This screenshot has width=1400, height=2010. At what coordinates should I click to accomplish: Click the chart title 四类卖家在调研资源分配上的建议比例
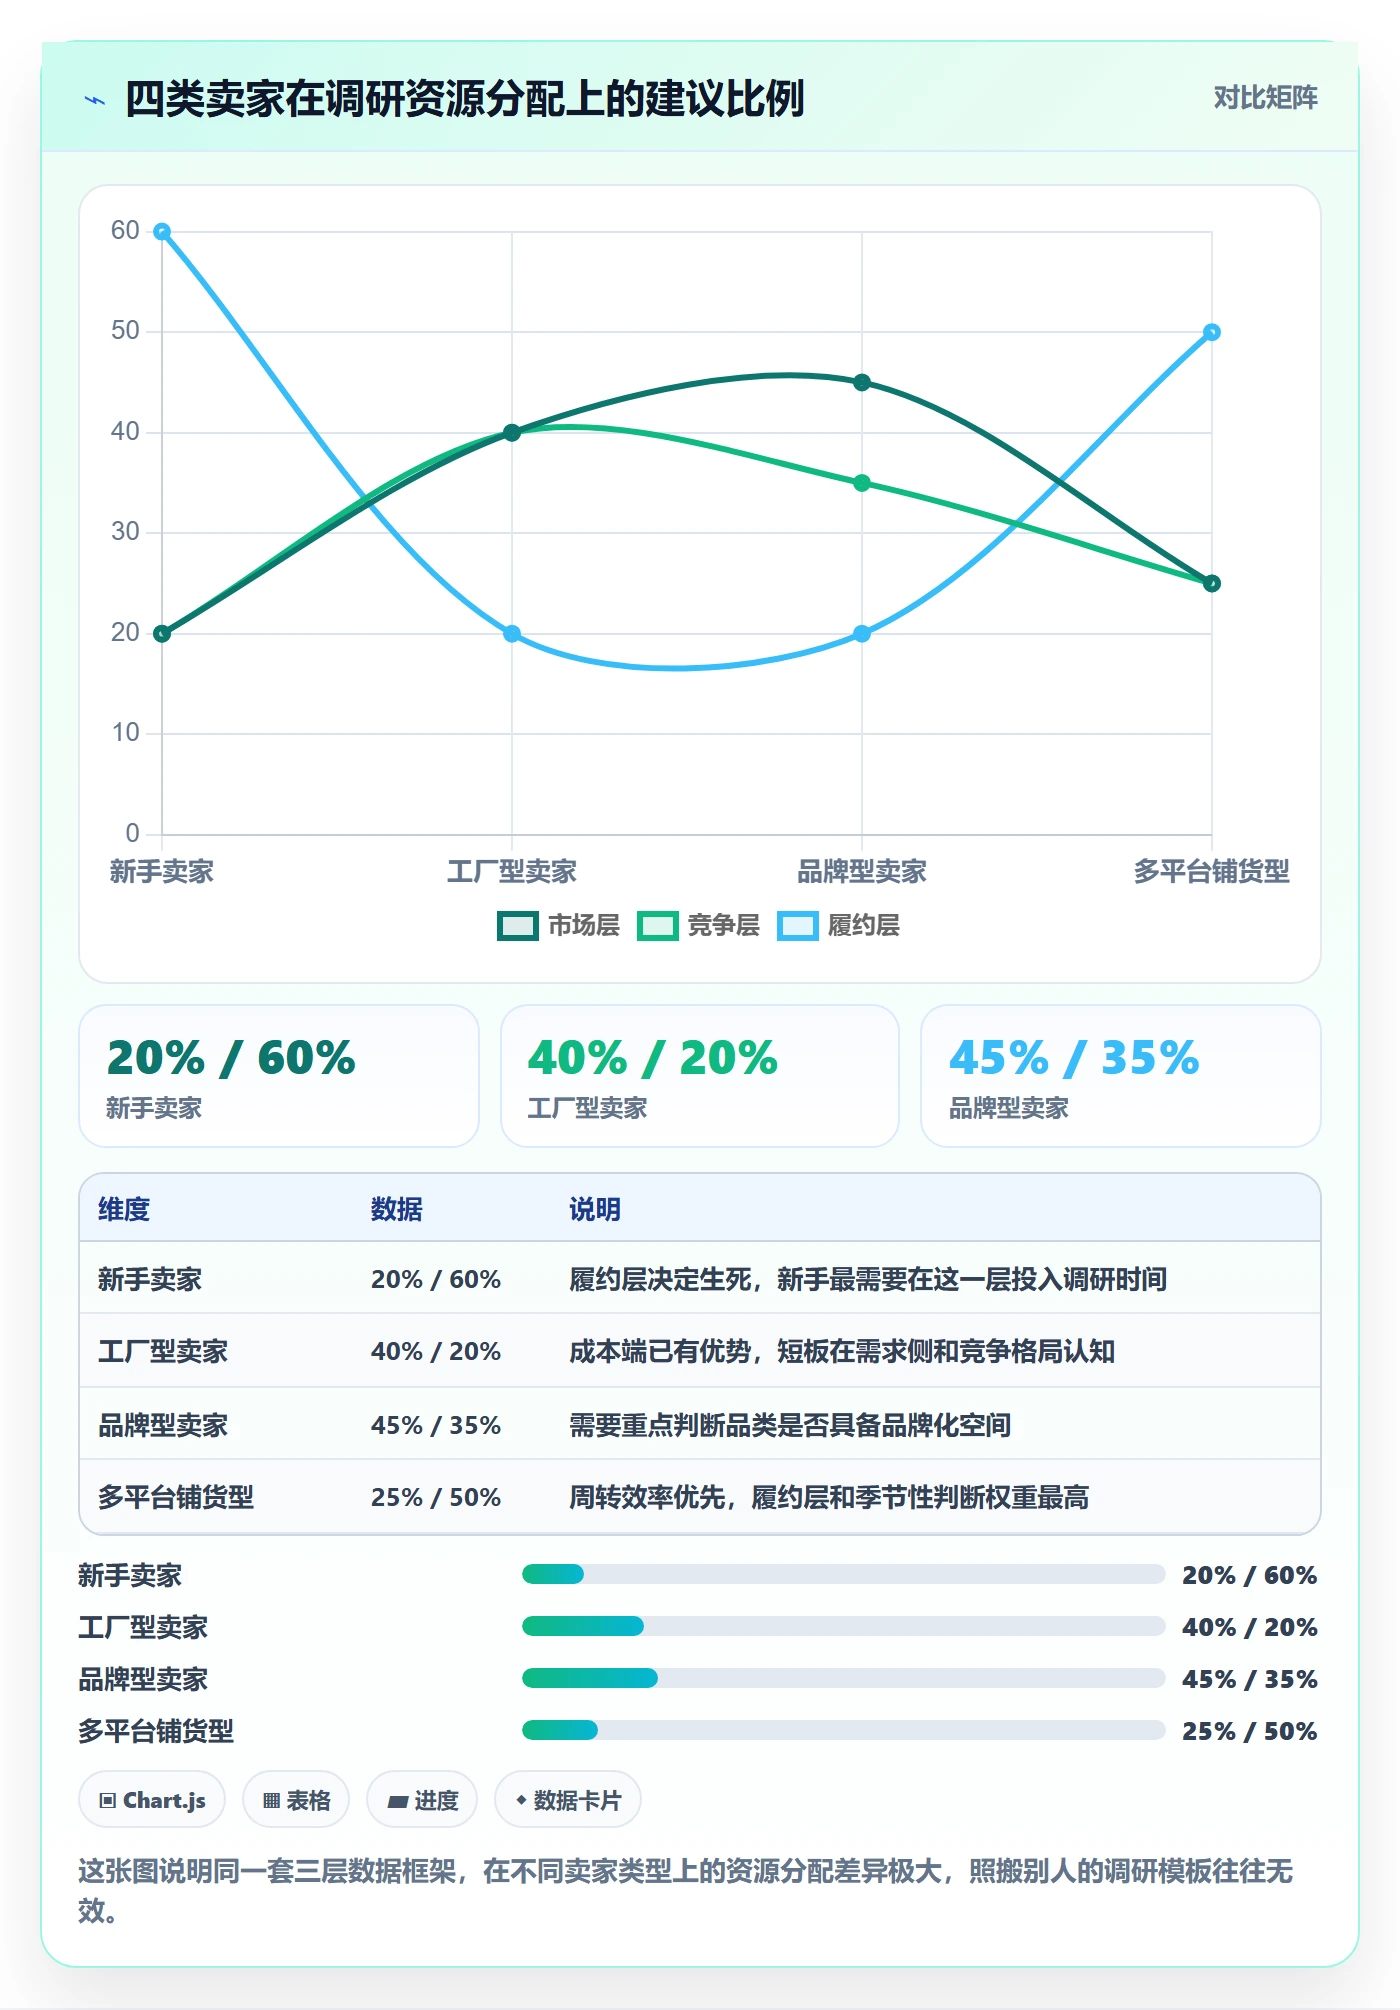click(x=465, y=99)
